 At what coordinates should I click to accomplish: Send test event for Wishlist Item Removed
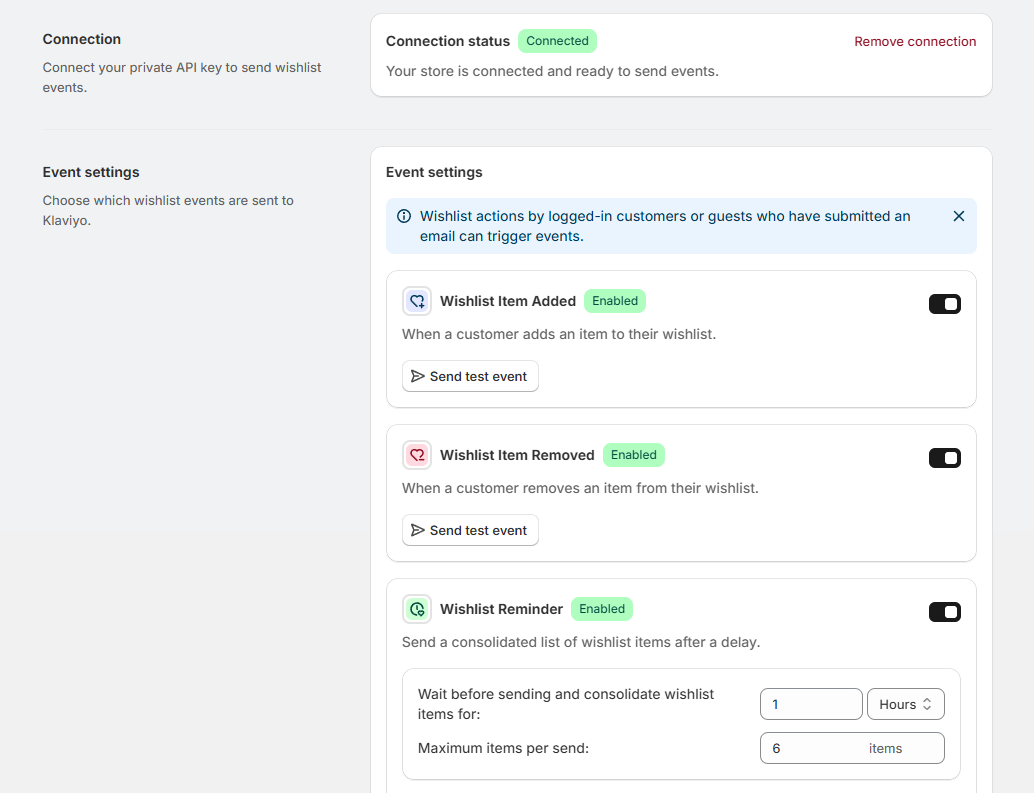pos(470,531)
